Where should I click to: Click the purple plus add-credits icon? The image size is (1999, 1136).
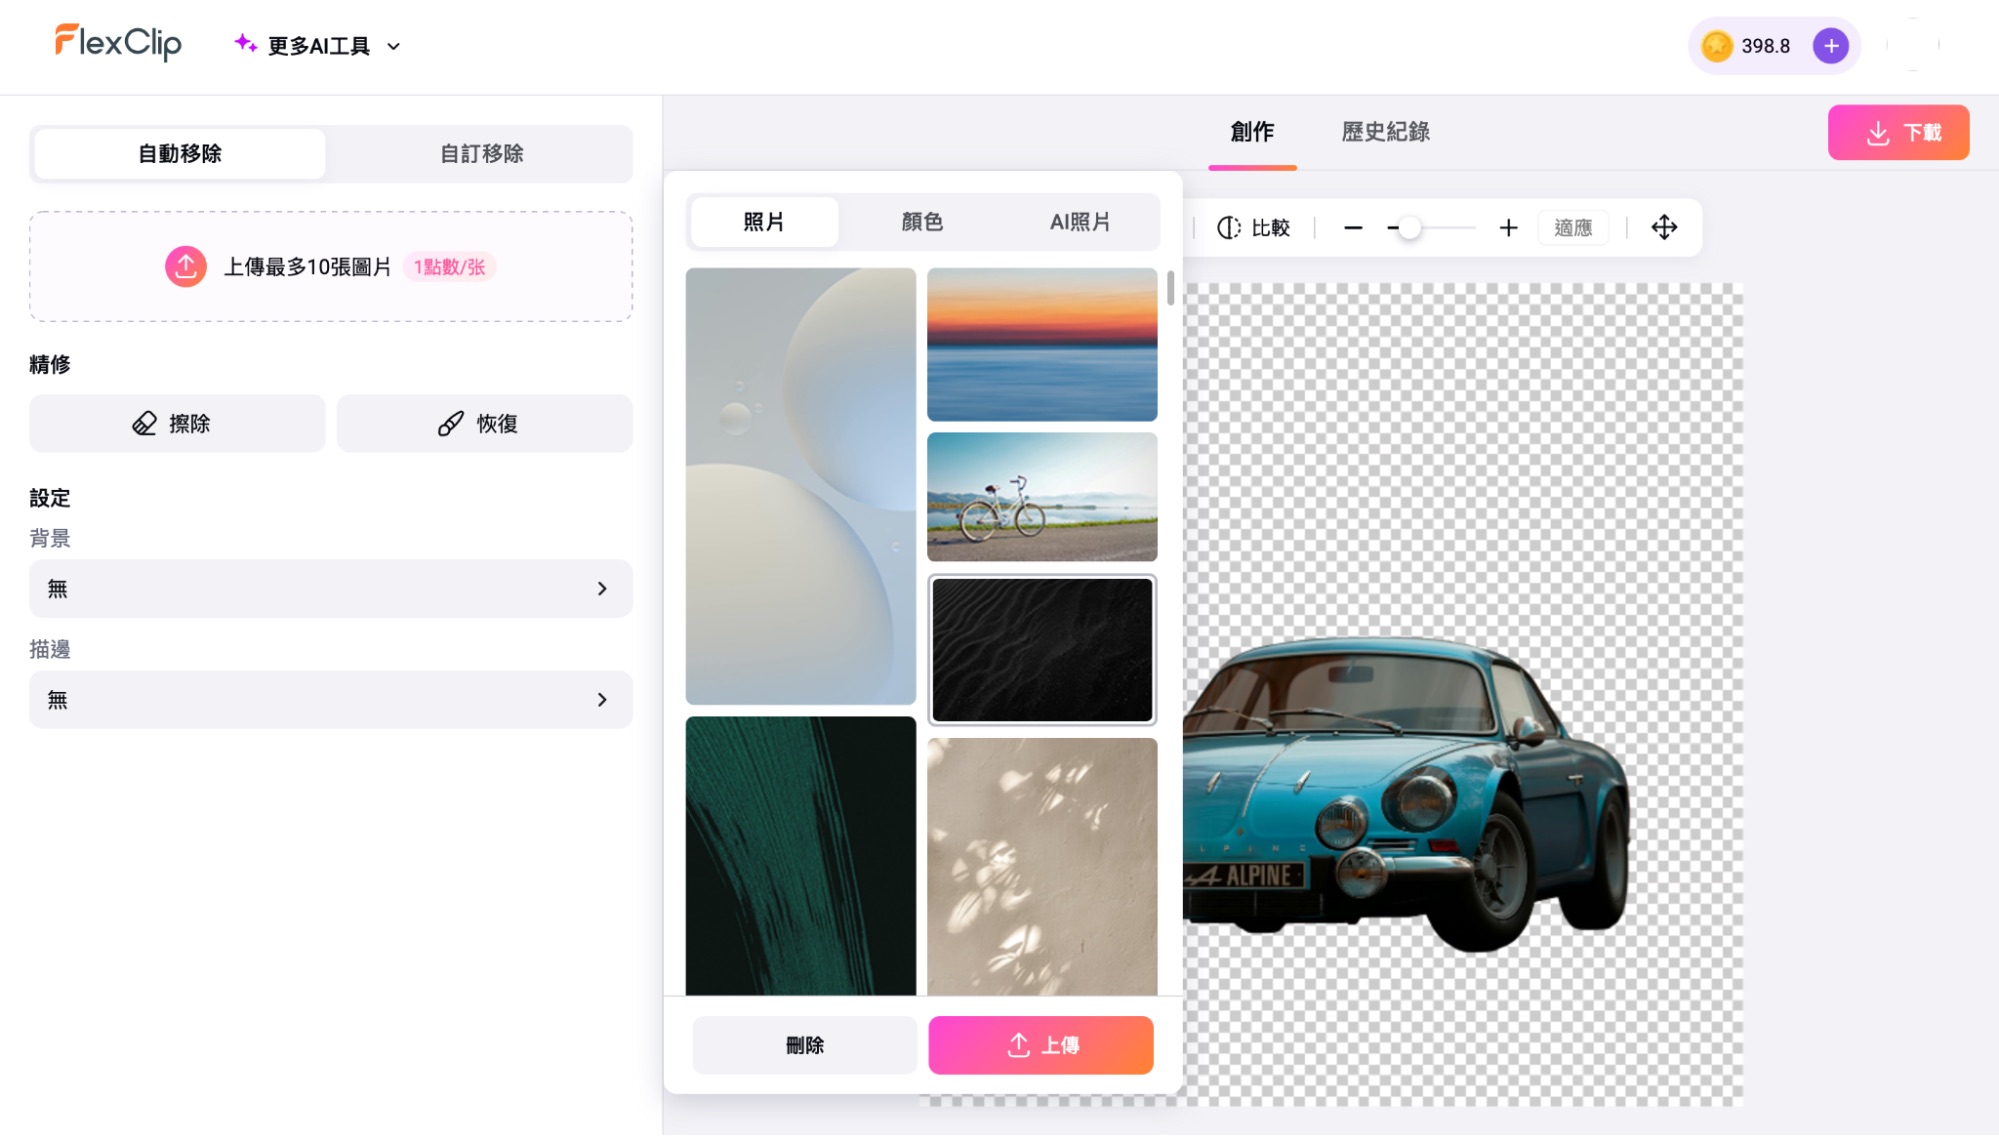1831,46
